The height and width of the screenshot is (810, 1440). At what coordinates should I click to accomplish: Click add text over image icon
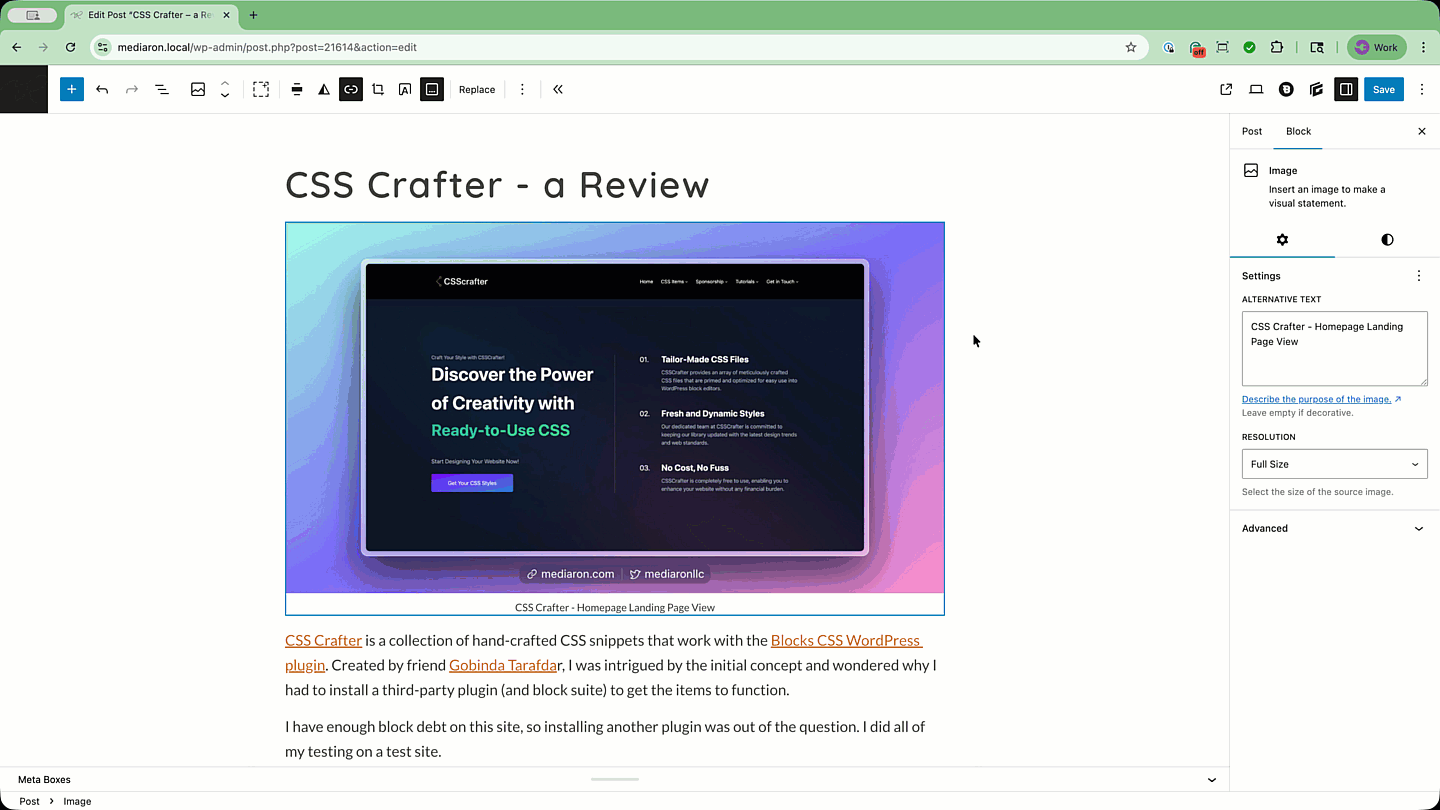coord(405,89)
